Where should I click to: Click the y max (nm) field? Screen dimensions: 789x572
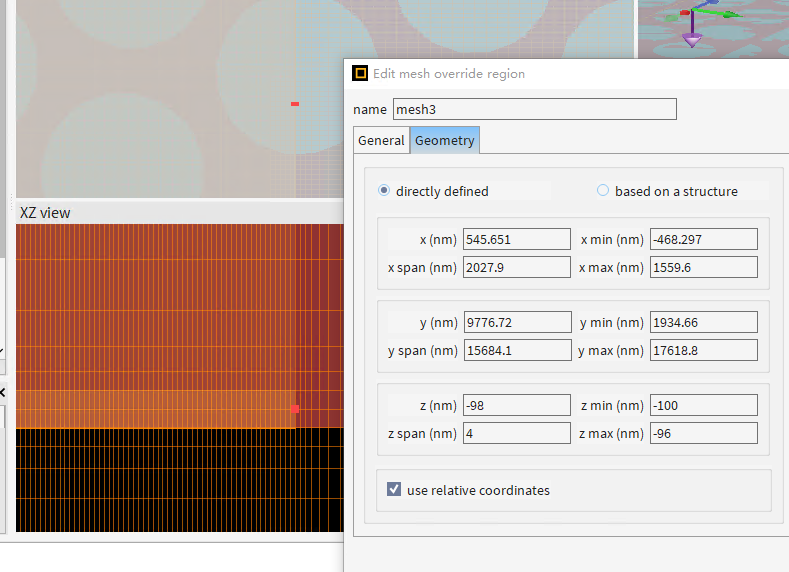tap(704, 350)
